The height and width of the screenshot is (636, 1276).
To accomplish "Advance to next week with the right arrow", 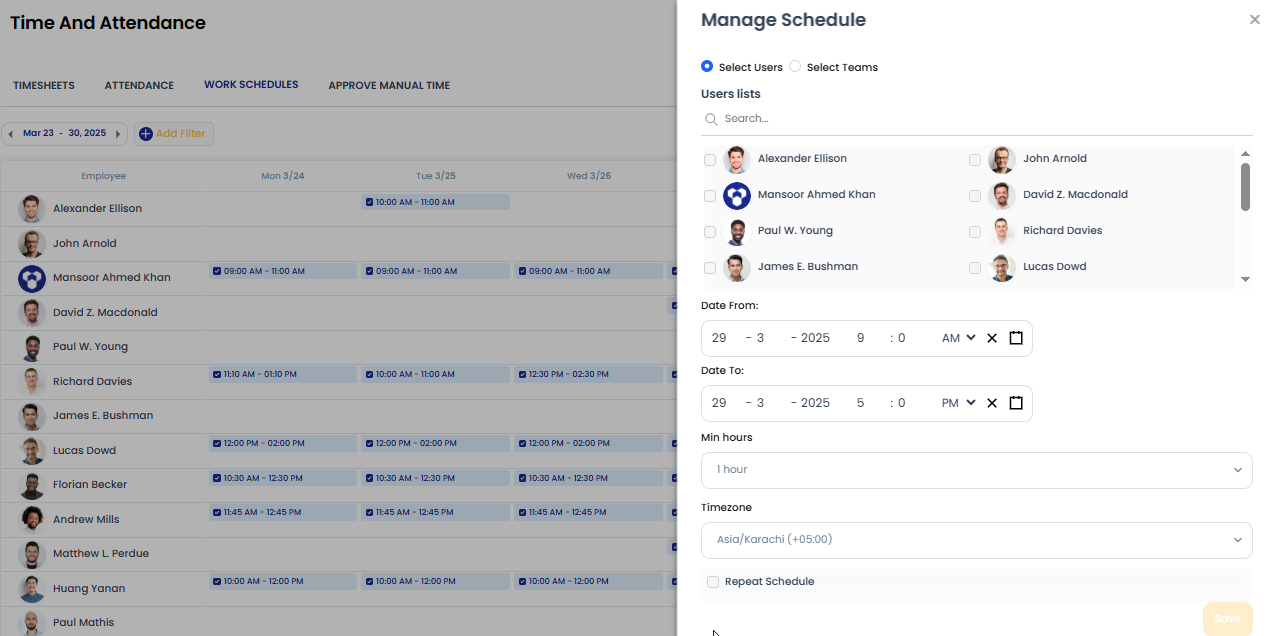I will coord(118,132).
